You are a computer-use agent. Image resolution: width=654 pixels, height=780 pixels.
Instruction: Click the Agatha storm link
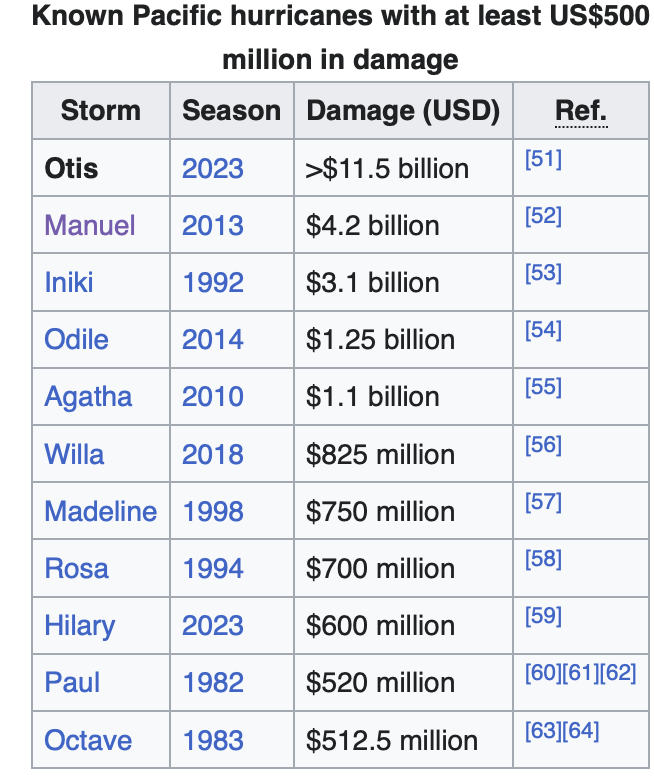(x=88, y=397)
